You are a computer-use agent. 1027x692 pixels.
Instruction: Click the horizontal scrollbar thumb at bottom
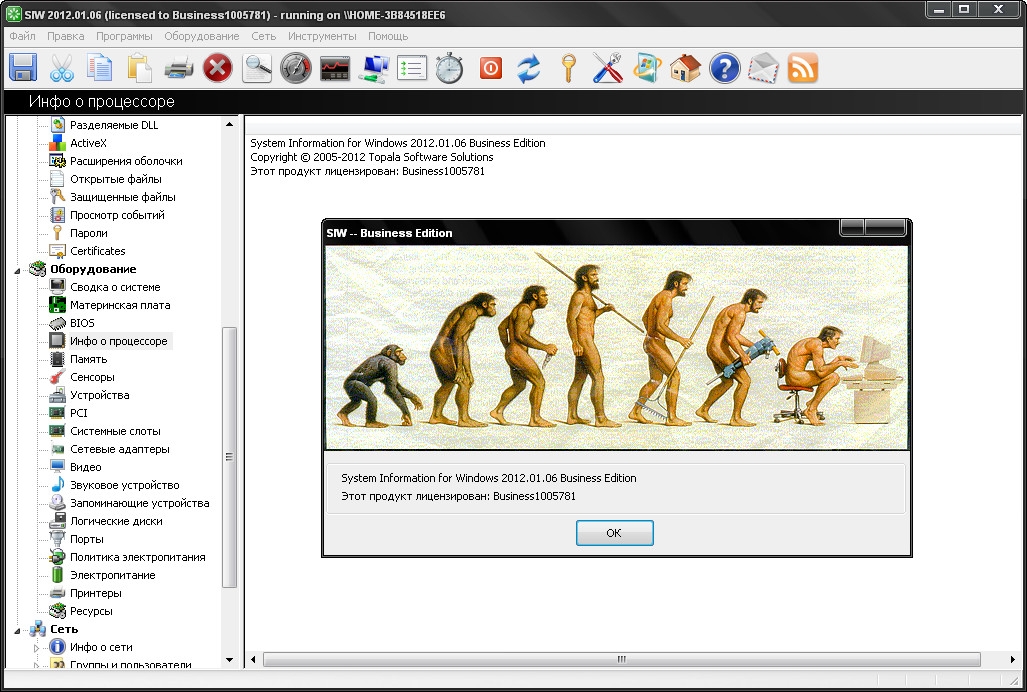pos(620,659)
